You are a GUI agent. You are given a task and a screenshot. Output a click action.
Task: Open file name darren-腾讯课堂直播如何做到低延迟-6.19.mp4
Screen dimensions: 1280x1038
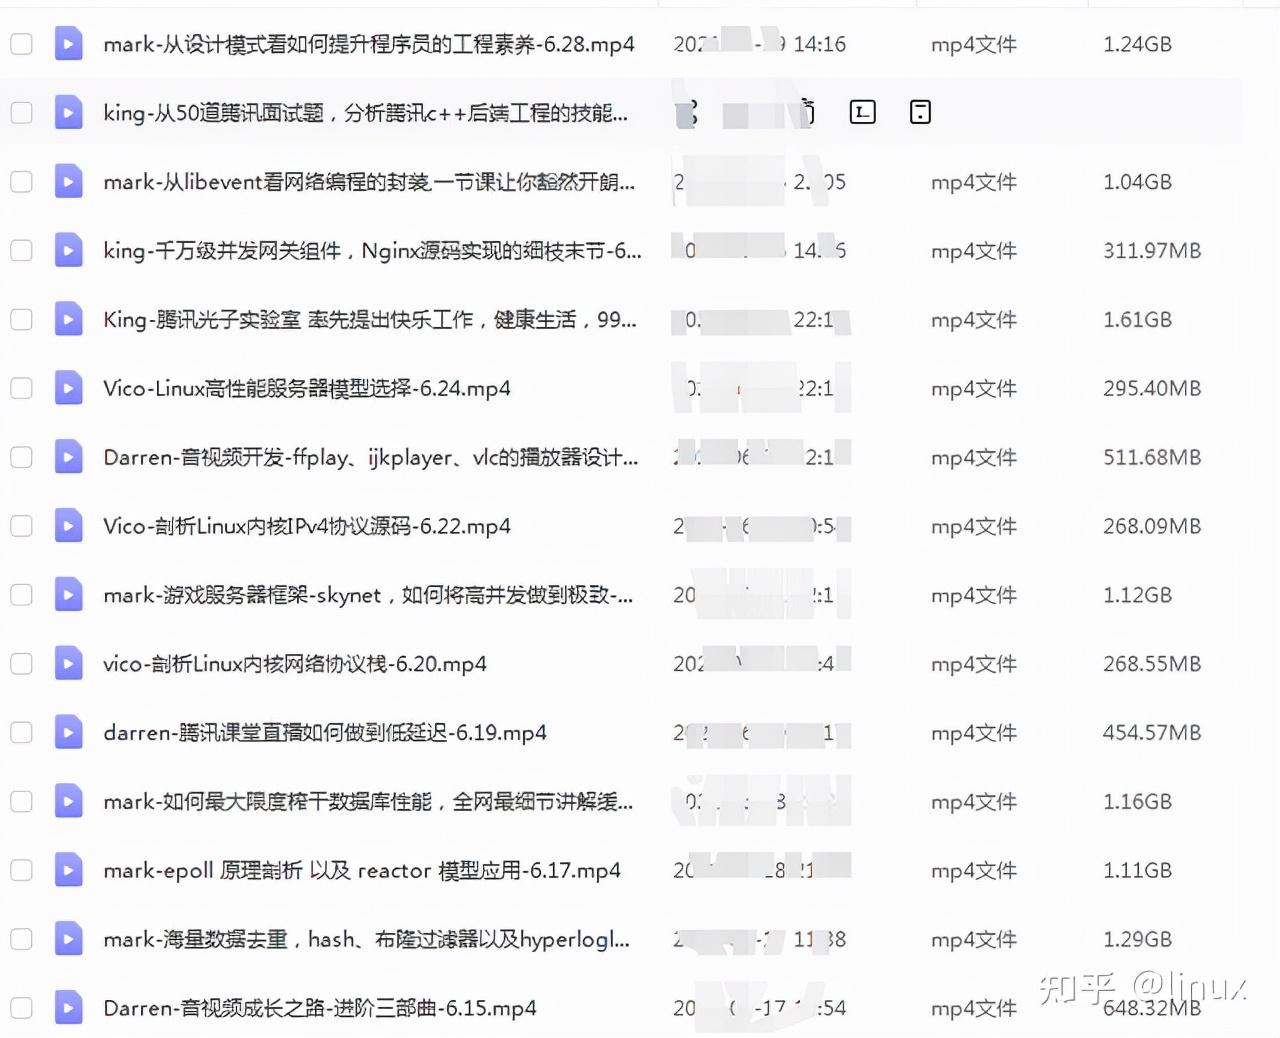point(325,733)
